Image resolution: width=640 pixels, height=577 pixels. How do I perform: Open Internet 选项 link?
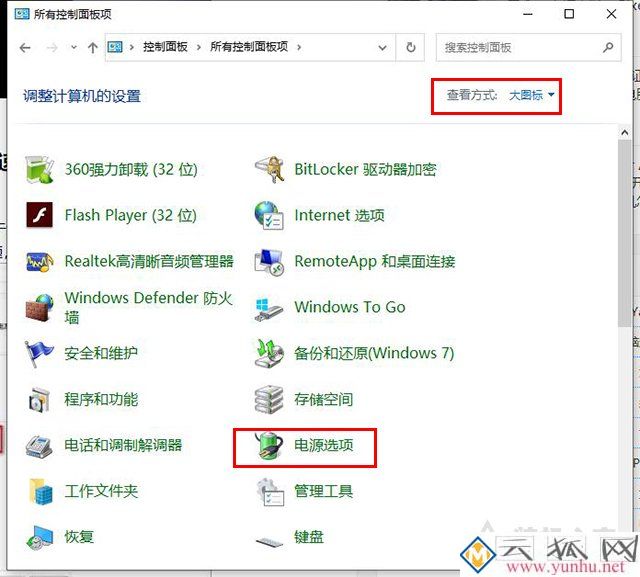[x=340, y=215]
